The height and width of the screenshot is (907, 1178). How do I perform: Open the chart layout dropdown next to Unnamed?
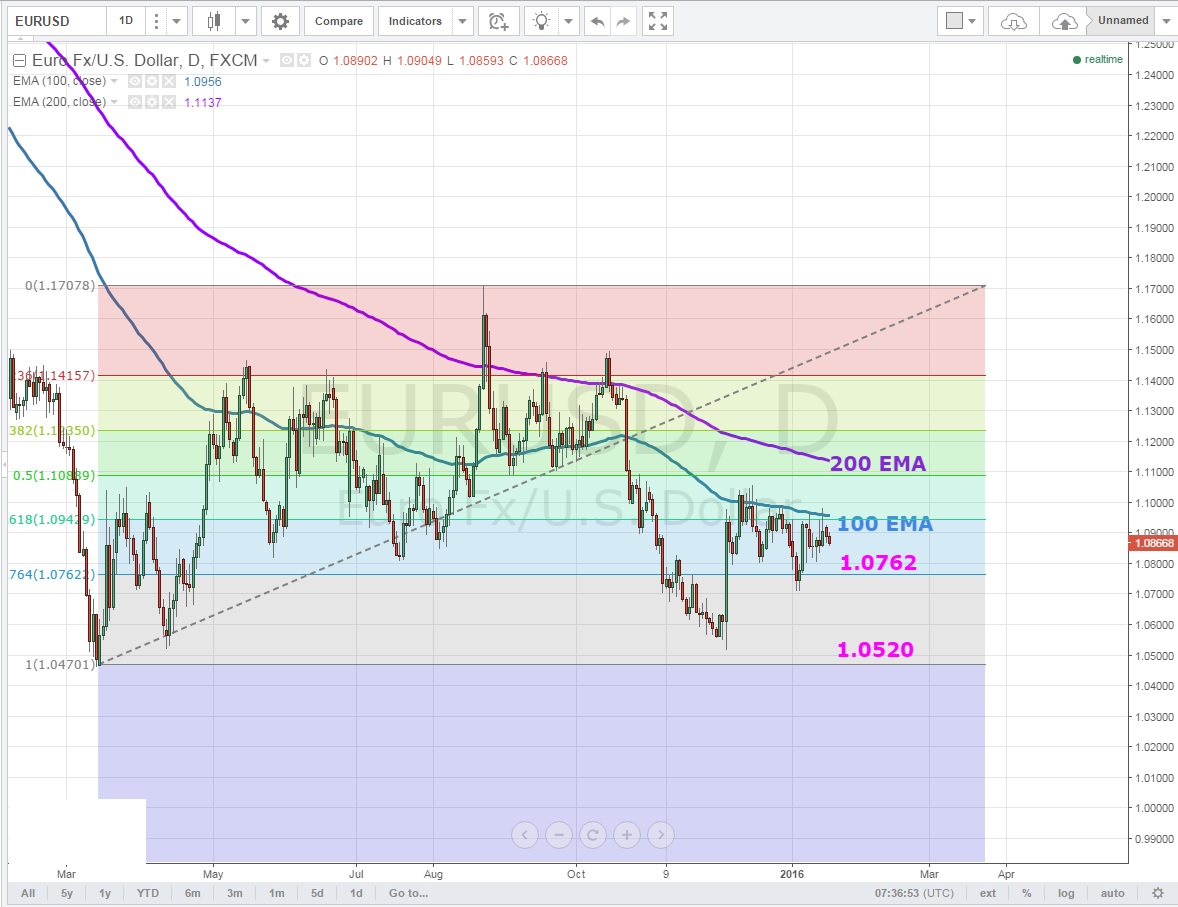1166,21
